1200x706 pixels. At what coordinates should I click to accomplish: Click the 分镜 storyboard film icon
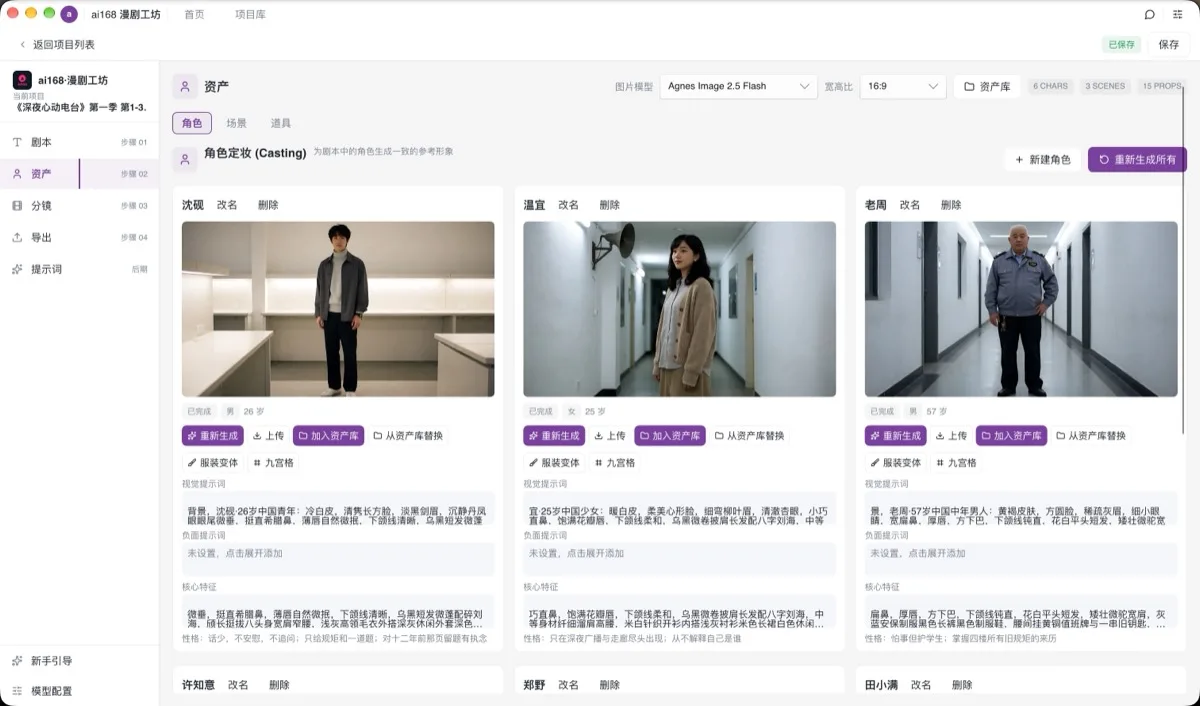click(x=17, y=206)
